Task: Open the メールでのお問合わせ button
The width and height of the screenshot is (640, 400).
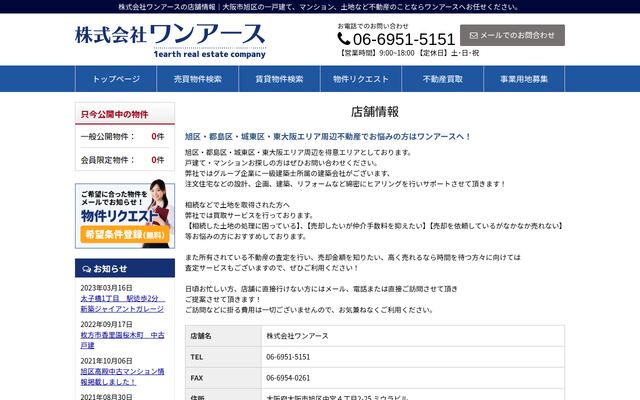Action: 512,35
